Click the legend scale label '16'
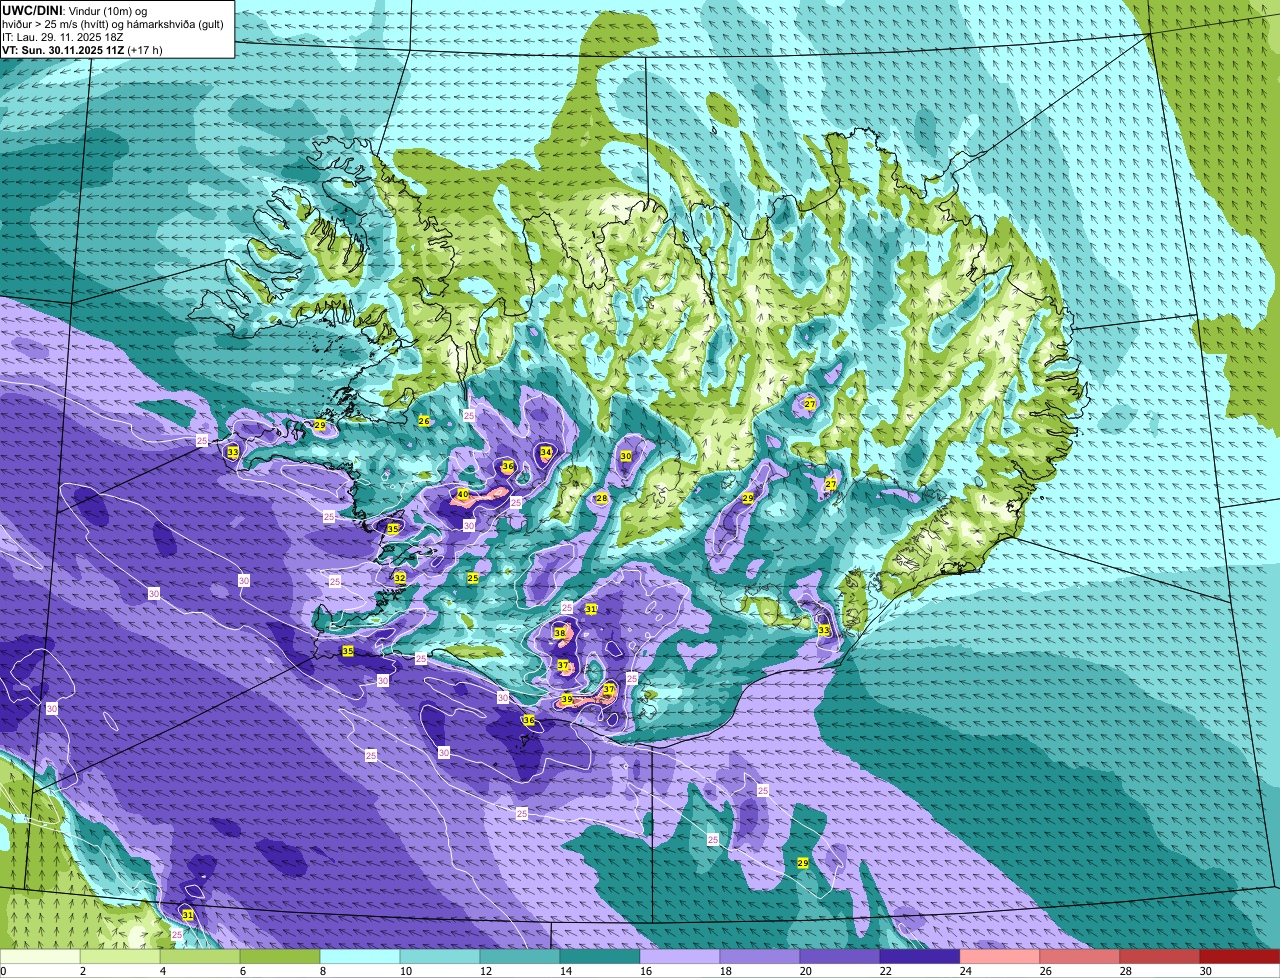 (646, 971)
